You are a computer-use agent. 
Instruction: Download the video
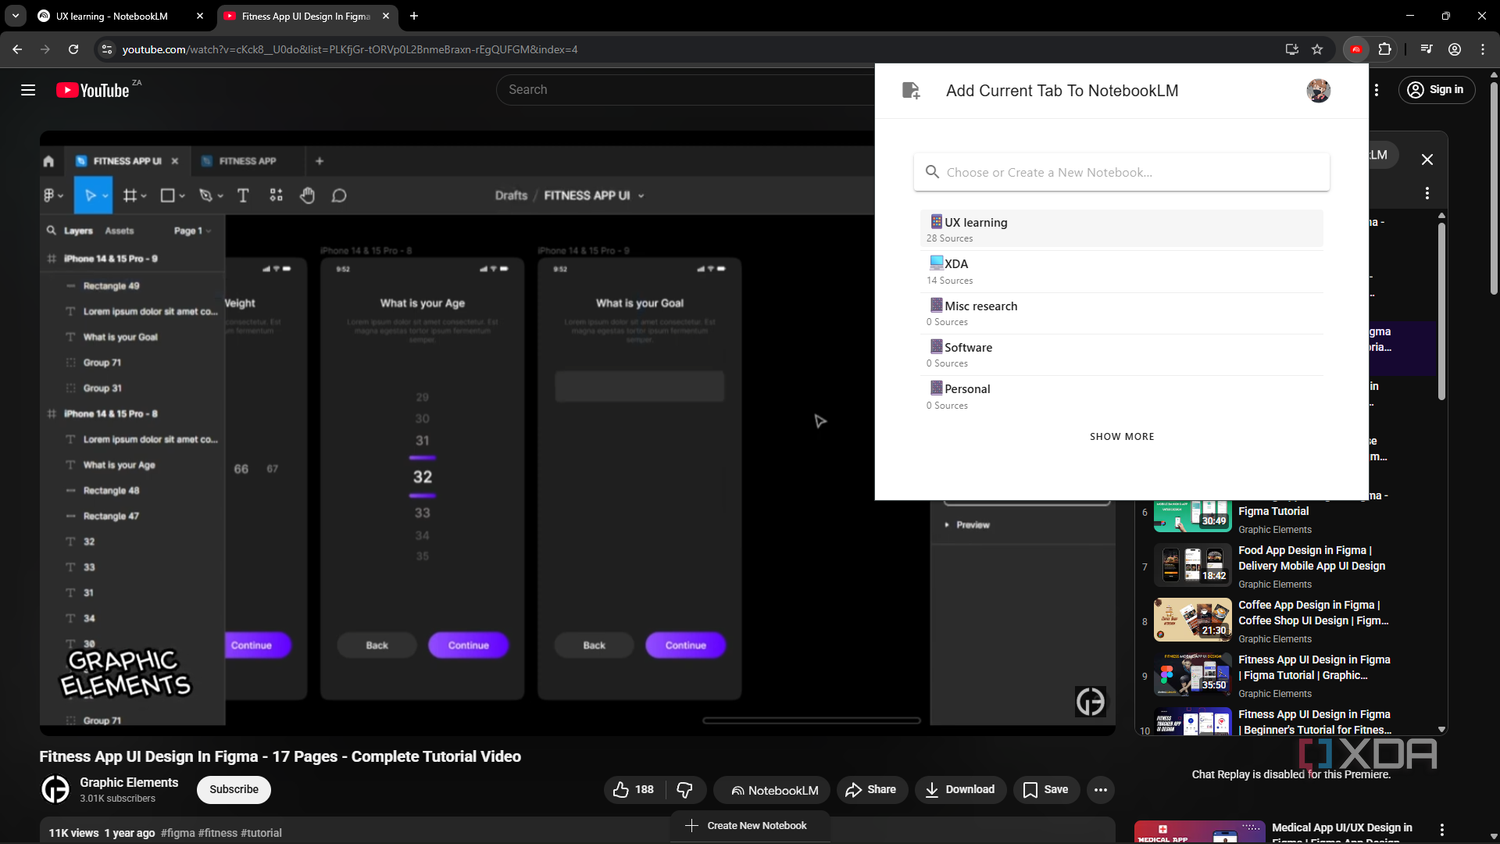pyautogui.click(x=960, y=790)
